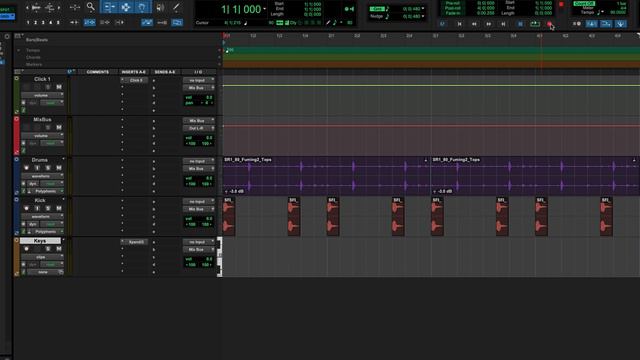This screenshot has height=360, width=640.
Task: Select the Selector tool in toolbar
Action: [x=126, y=7]
